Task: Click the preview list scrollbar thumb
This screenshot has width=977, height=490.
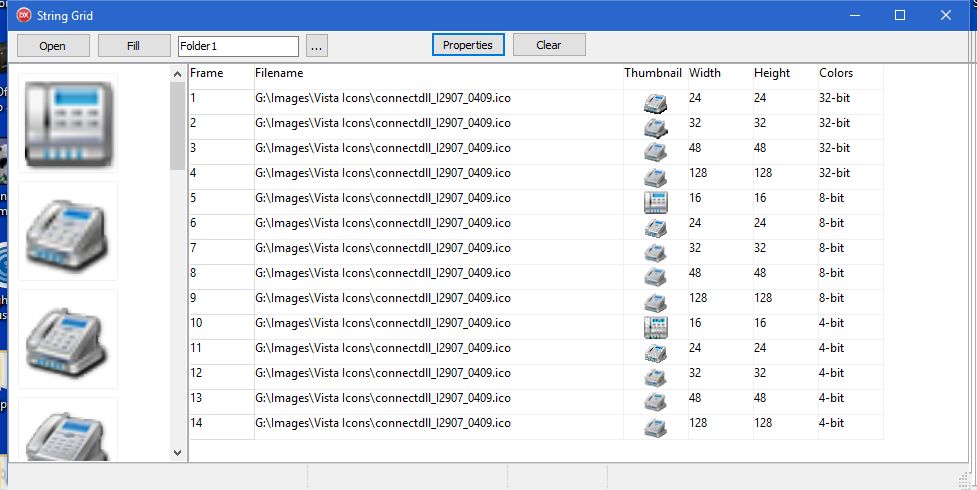Action: tap(178, 125)
